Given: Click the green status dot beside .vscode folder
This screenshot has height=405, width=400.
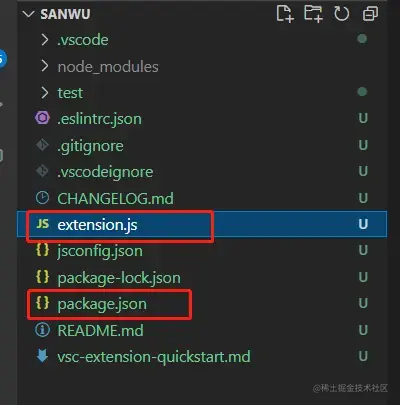Looking at the screenshot, I should pyautogui.click(x=362, y=39).
